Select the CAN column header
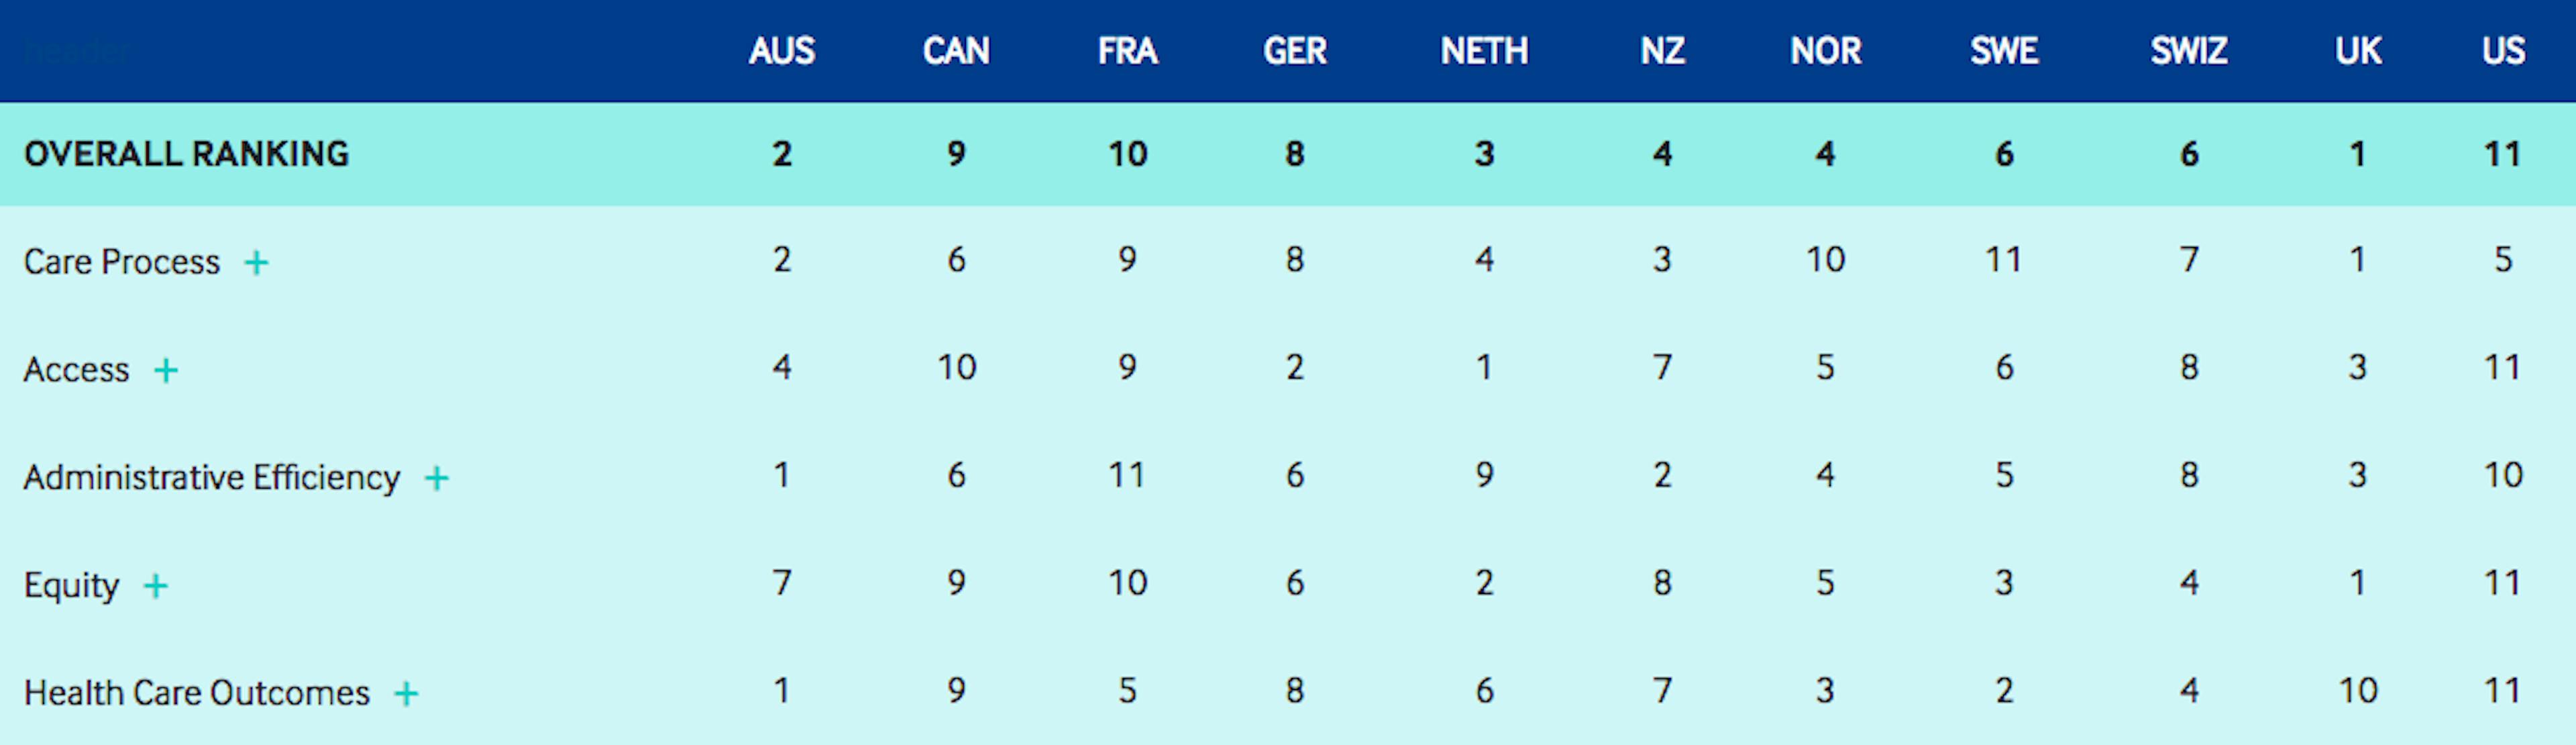 (956, 51)
